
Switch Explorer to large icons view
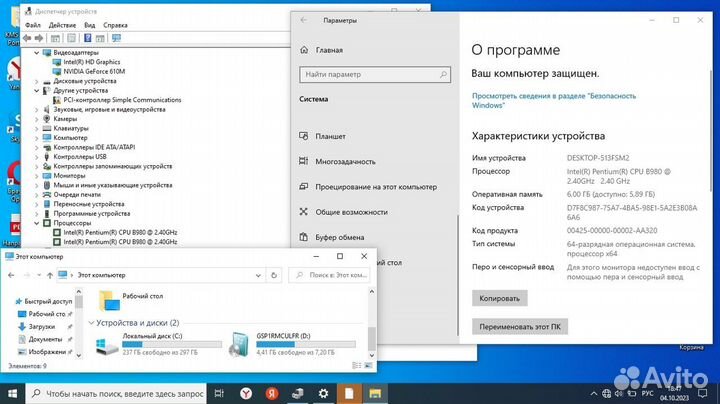[368, 365]
